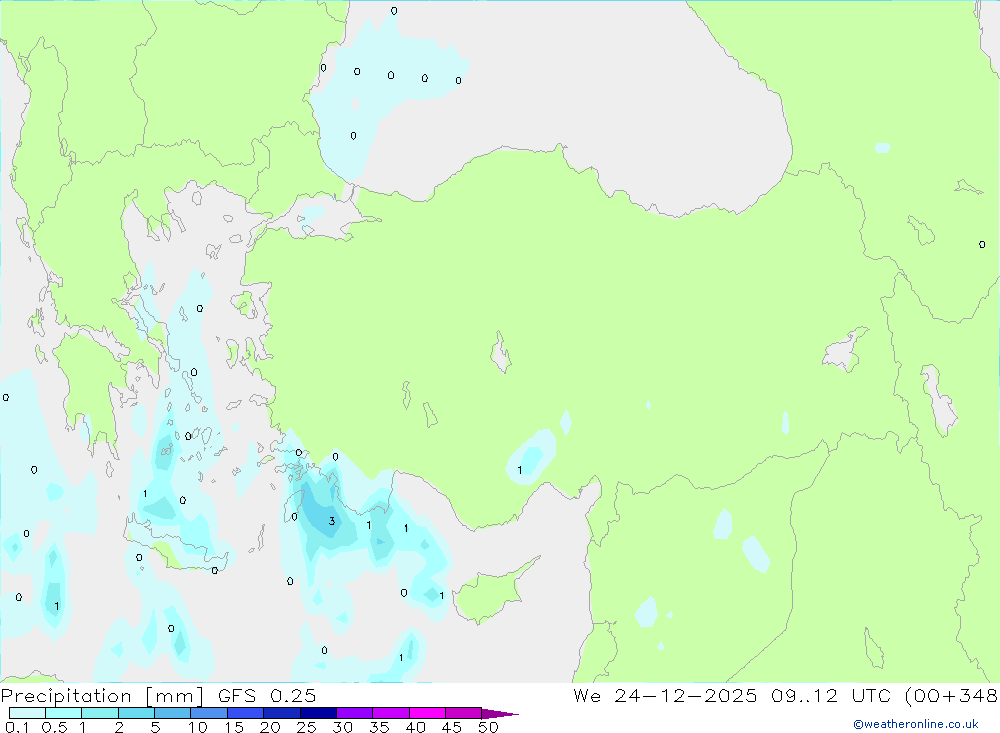Choose the 25–30 mm navy legend box
The height and width of the screenshot is (733, 1000).
tap(318, 713)
